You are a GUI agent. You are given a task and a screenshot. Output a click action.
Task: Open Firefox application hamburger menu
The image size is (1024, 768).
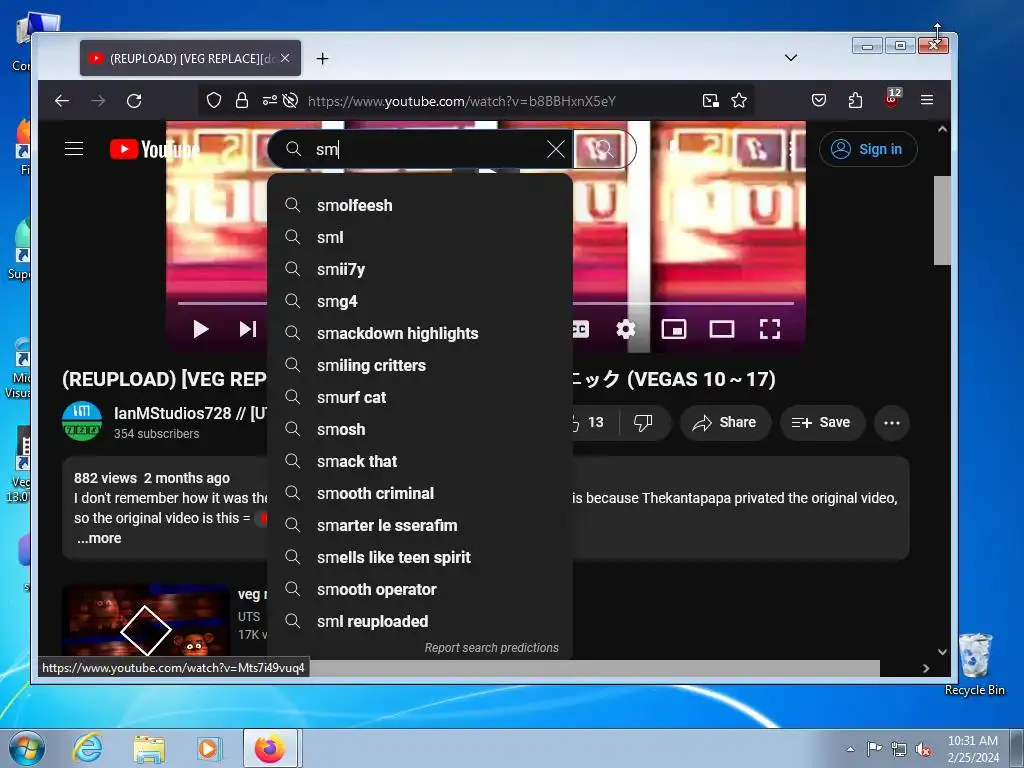coord(927,100)
